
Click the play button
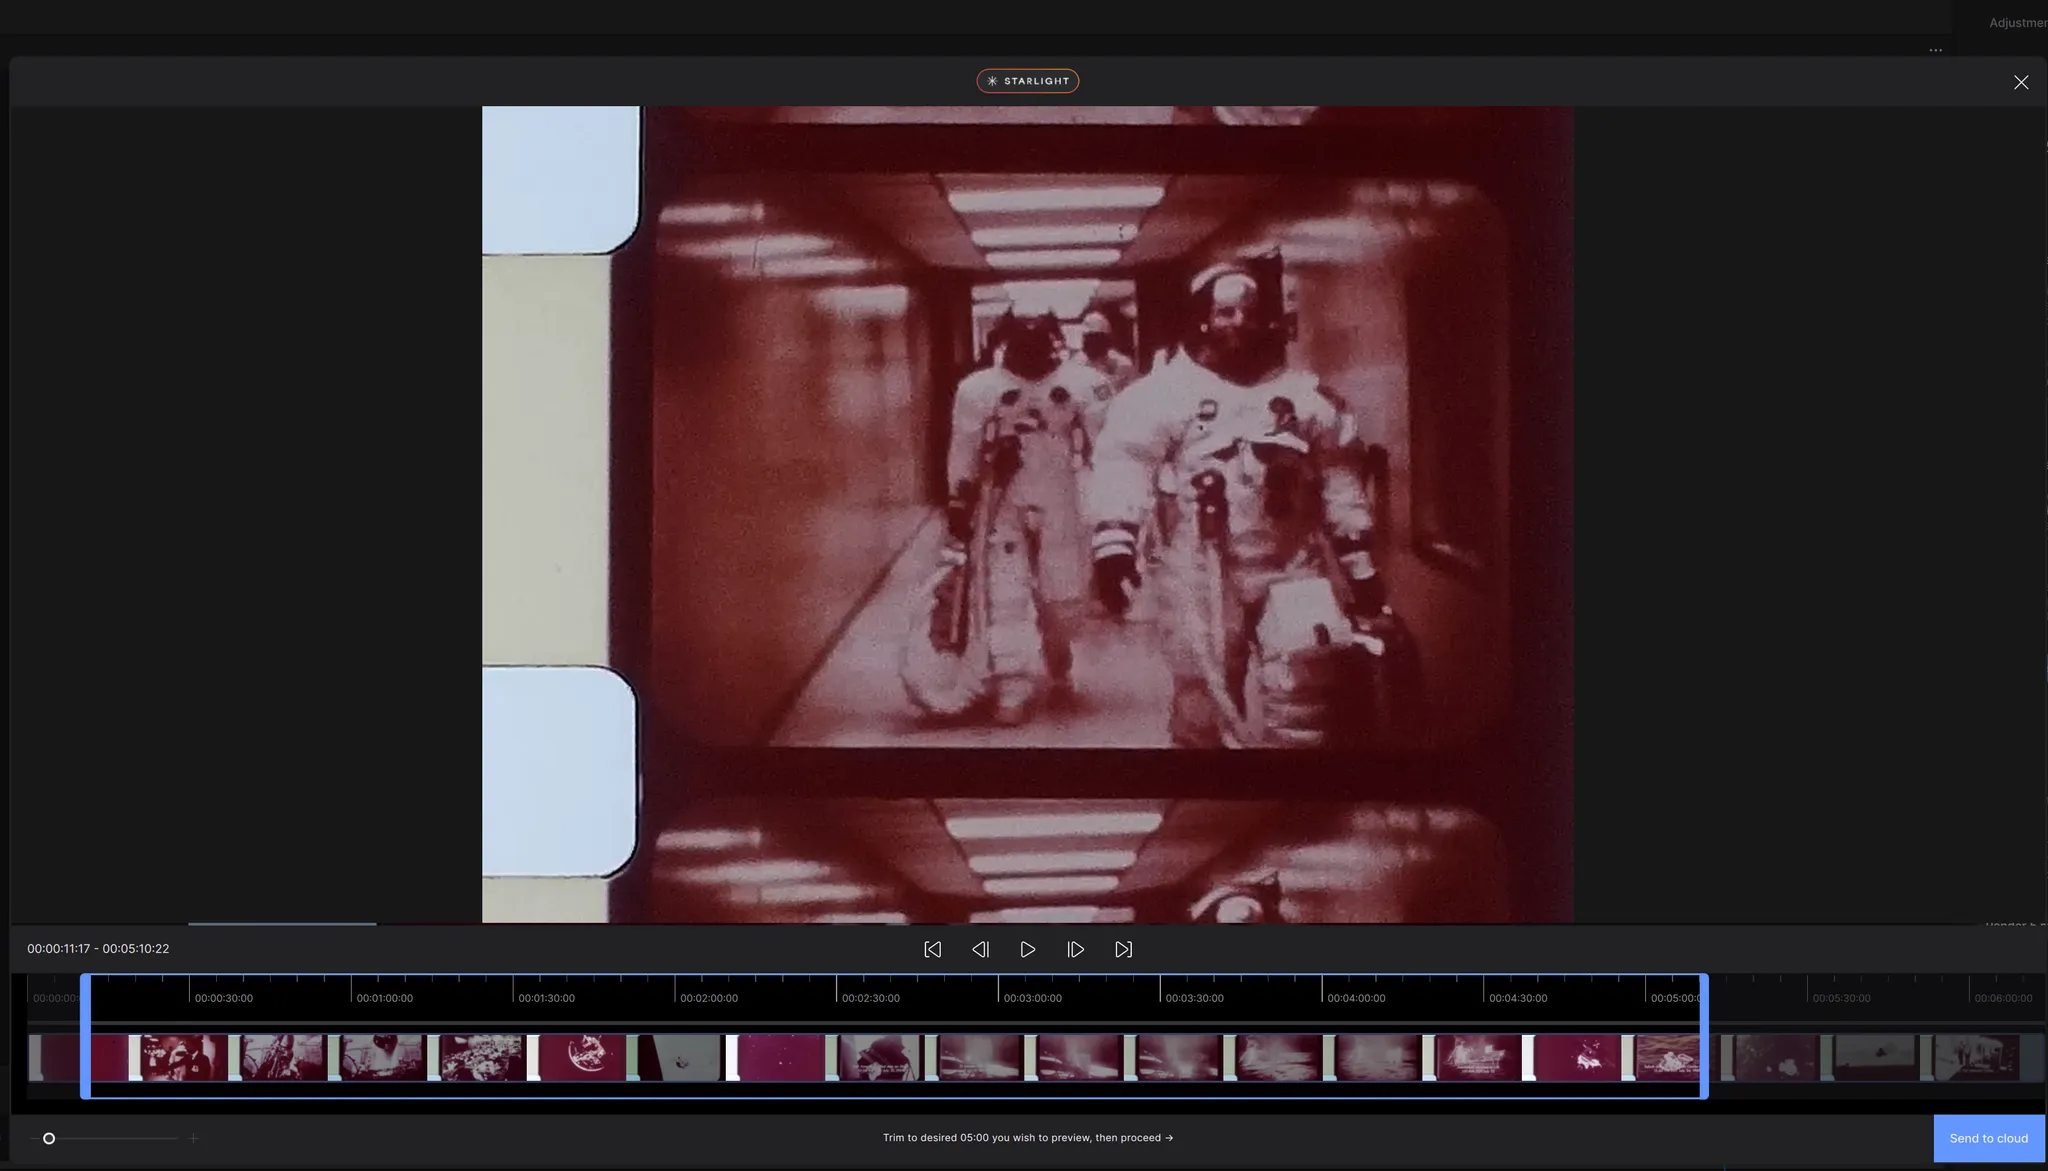click(1027, 949)
